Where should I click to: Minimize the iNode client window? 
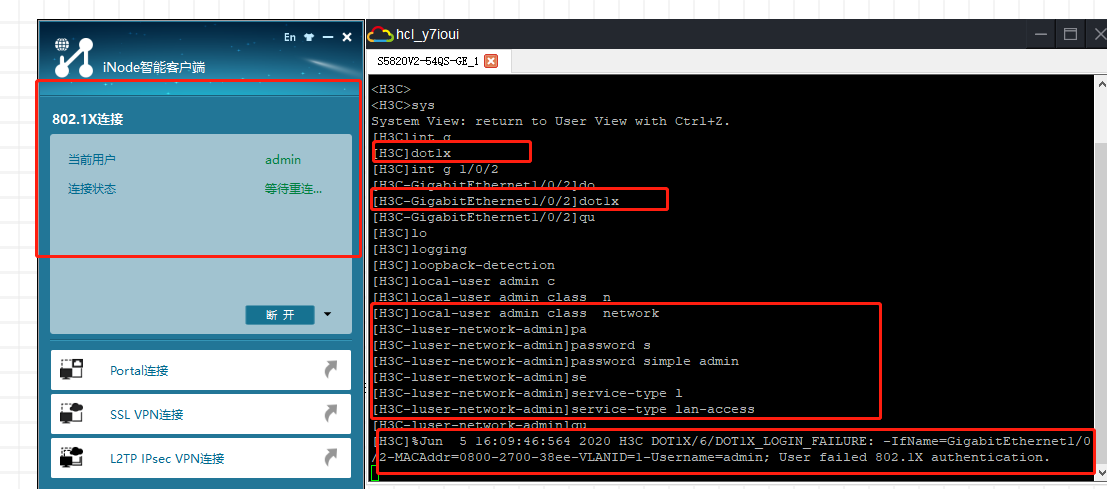[x=328, y=37]
